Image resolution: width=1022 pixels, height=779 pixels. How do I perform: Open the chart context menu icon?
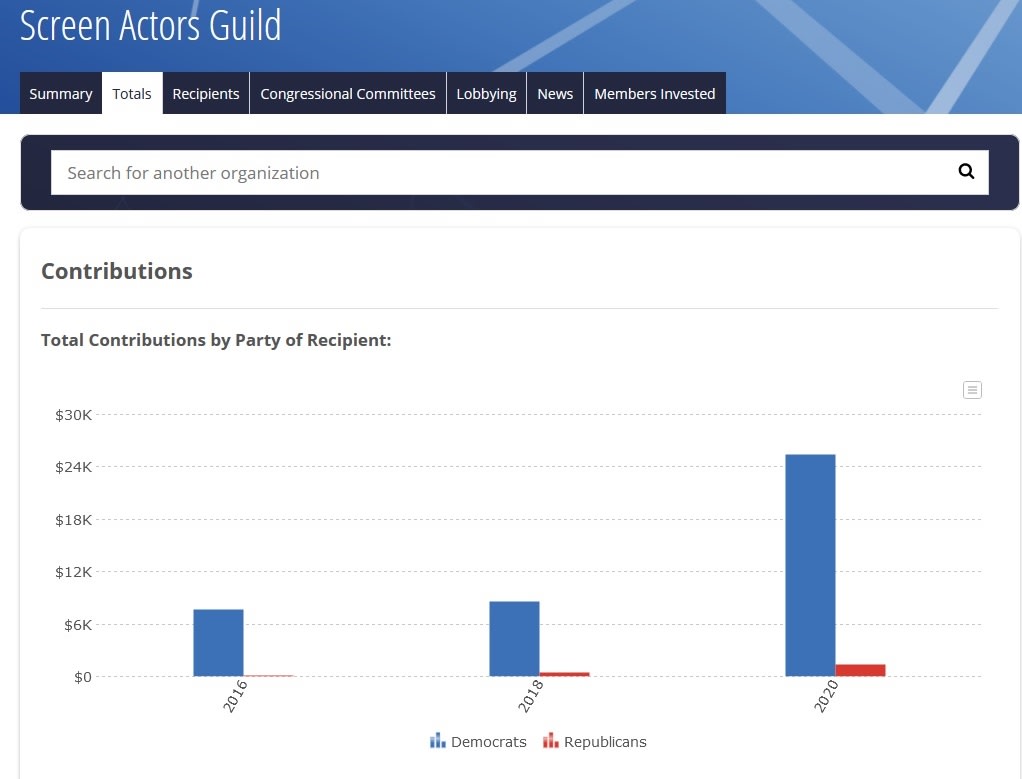click(x=972, y=390)
